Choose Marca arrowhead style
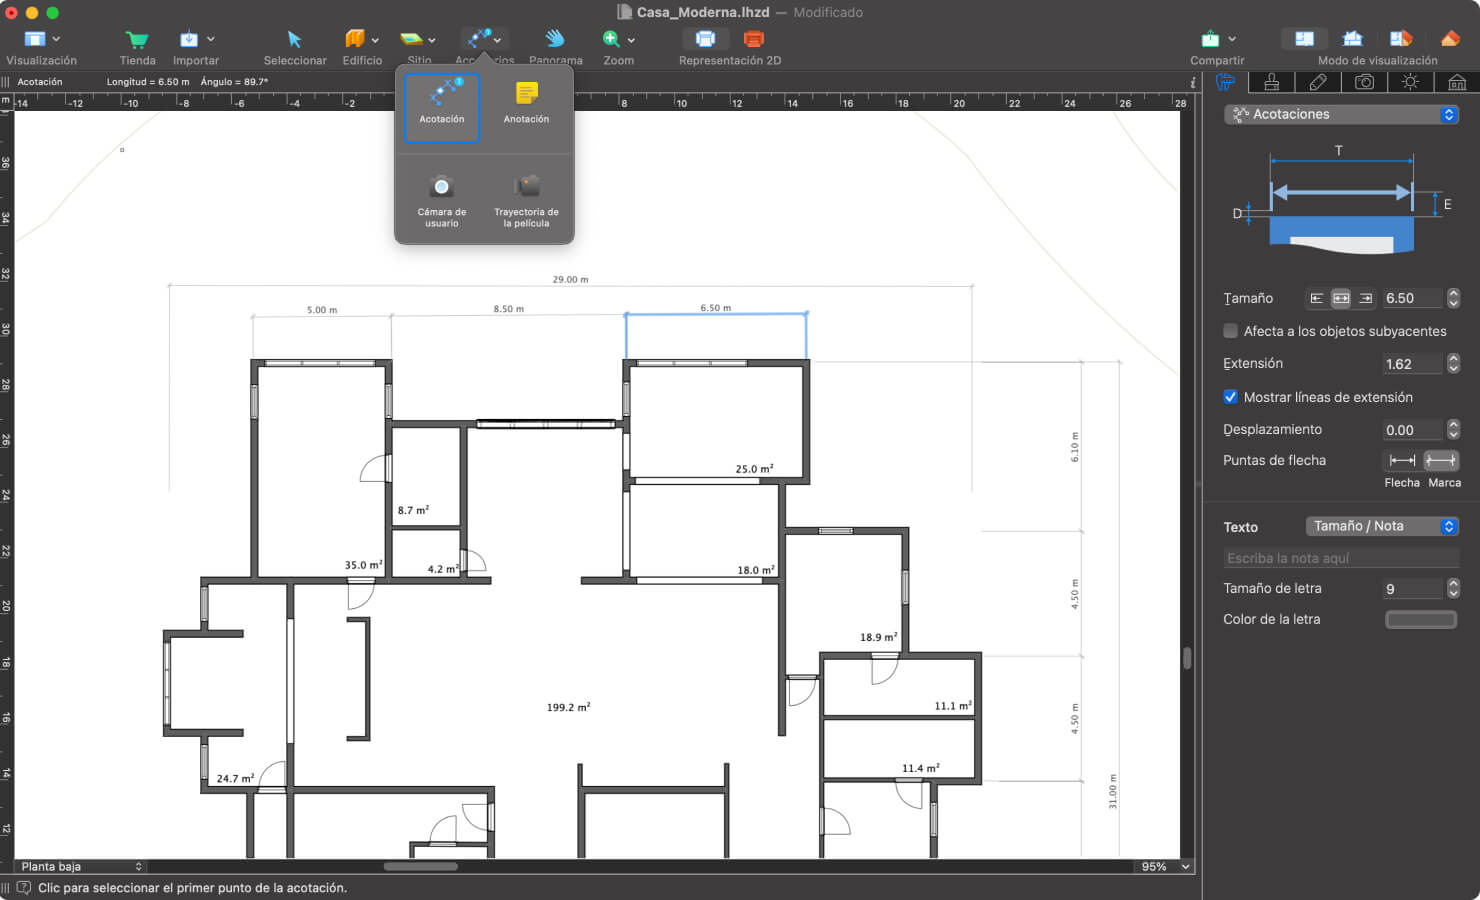This screenshot has height=900, width=1480. point(1441,460)
